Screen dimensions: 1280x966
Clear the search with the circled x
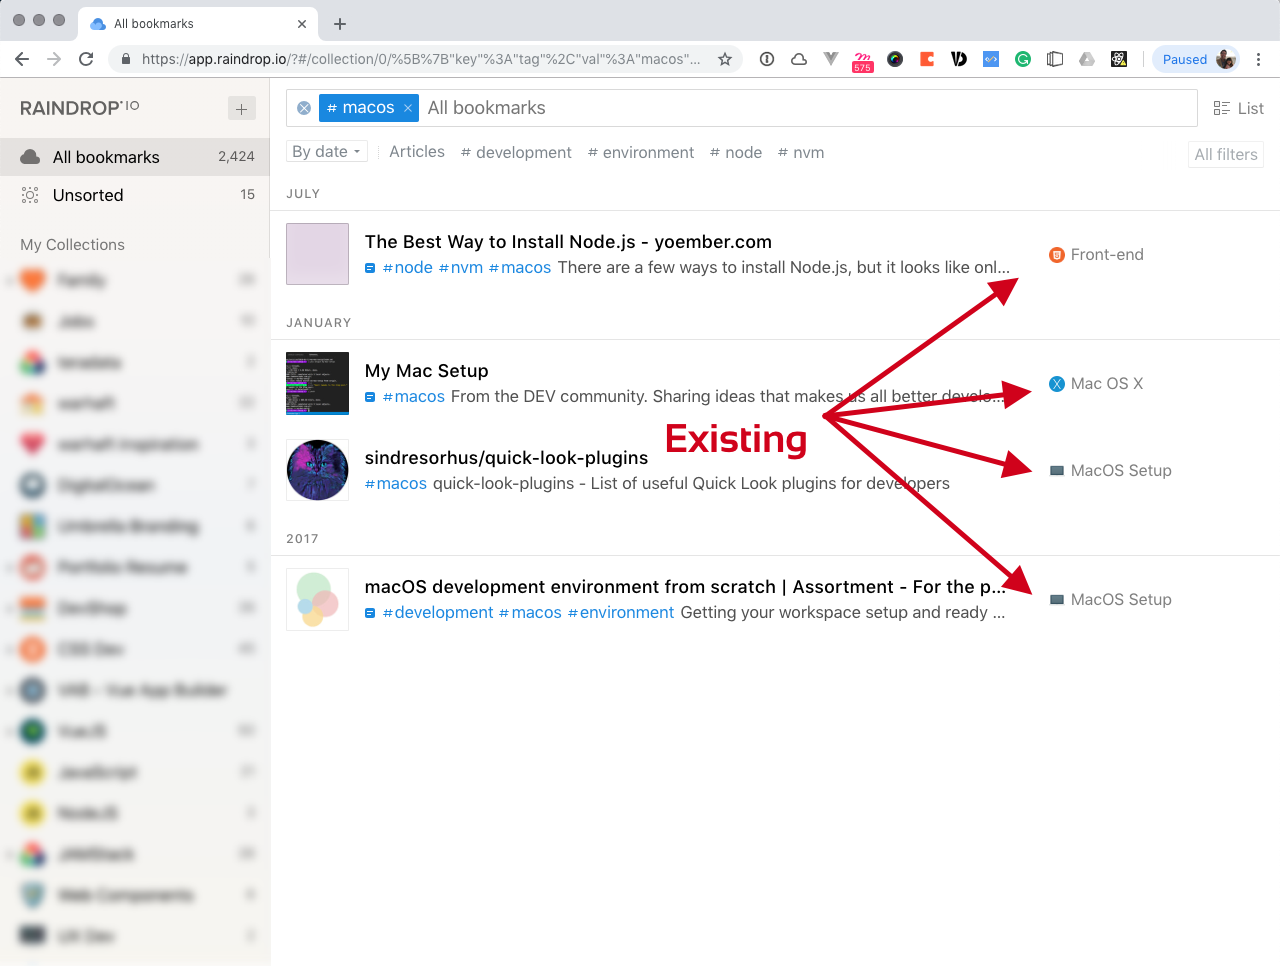(x=304, y=108)
